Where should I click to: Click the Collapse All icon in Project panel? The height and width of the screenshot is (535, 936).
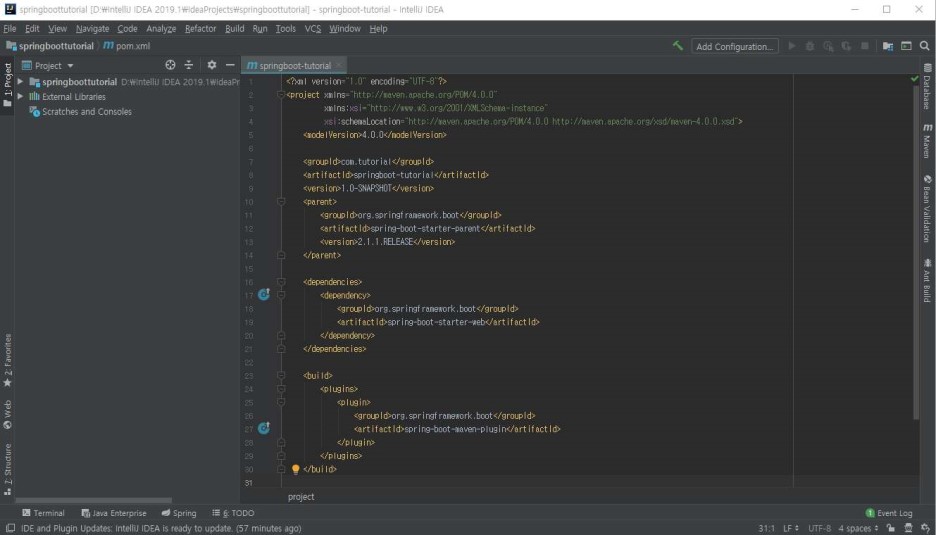coord(189,65)
